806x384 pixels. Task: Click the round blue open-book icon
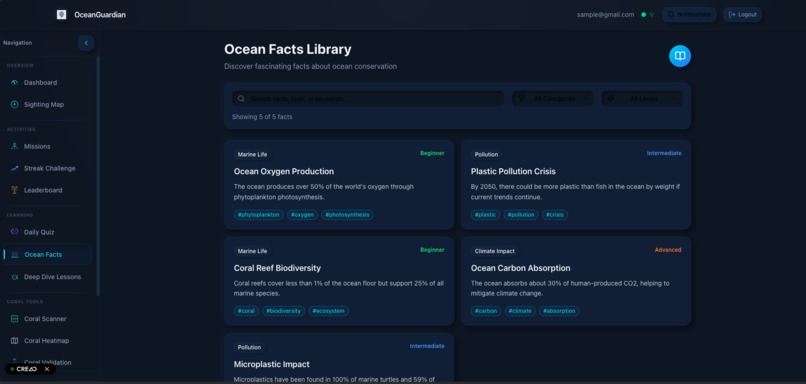coord(680,56)
